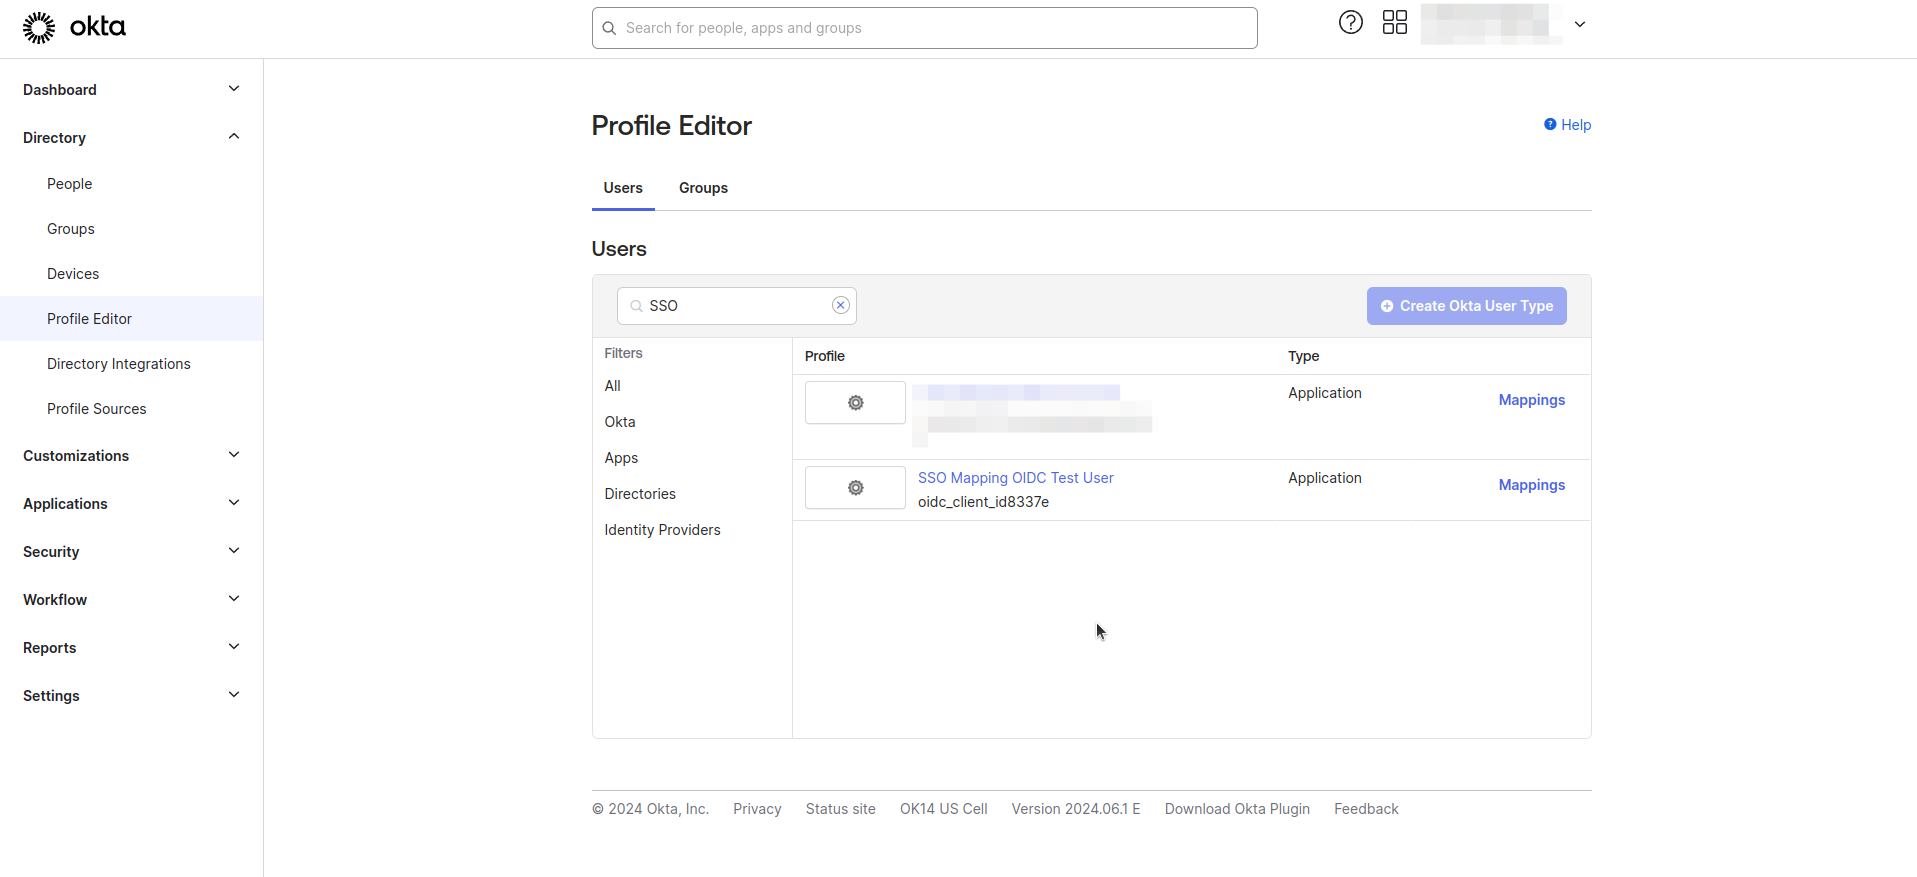Click the gear icon for SSO Mapping OIDC Test User
The height and width of the screenshot is (877, 1917).
click(855, 488)
